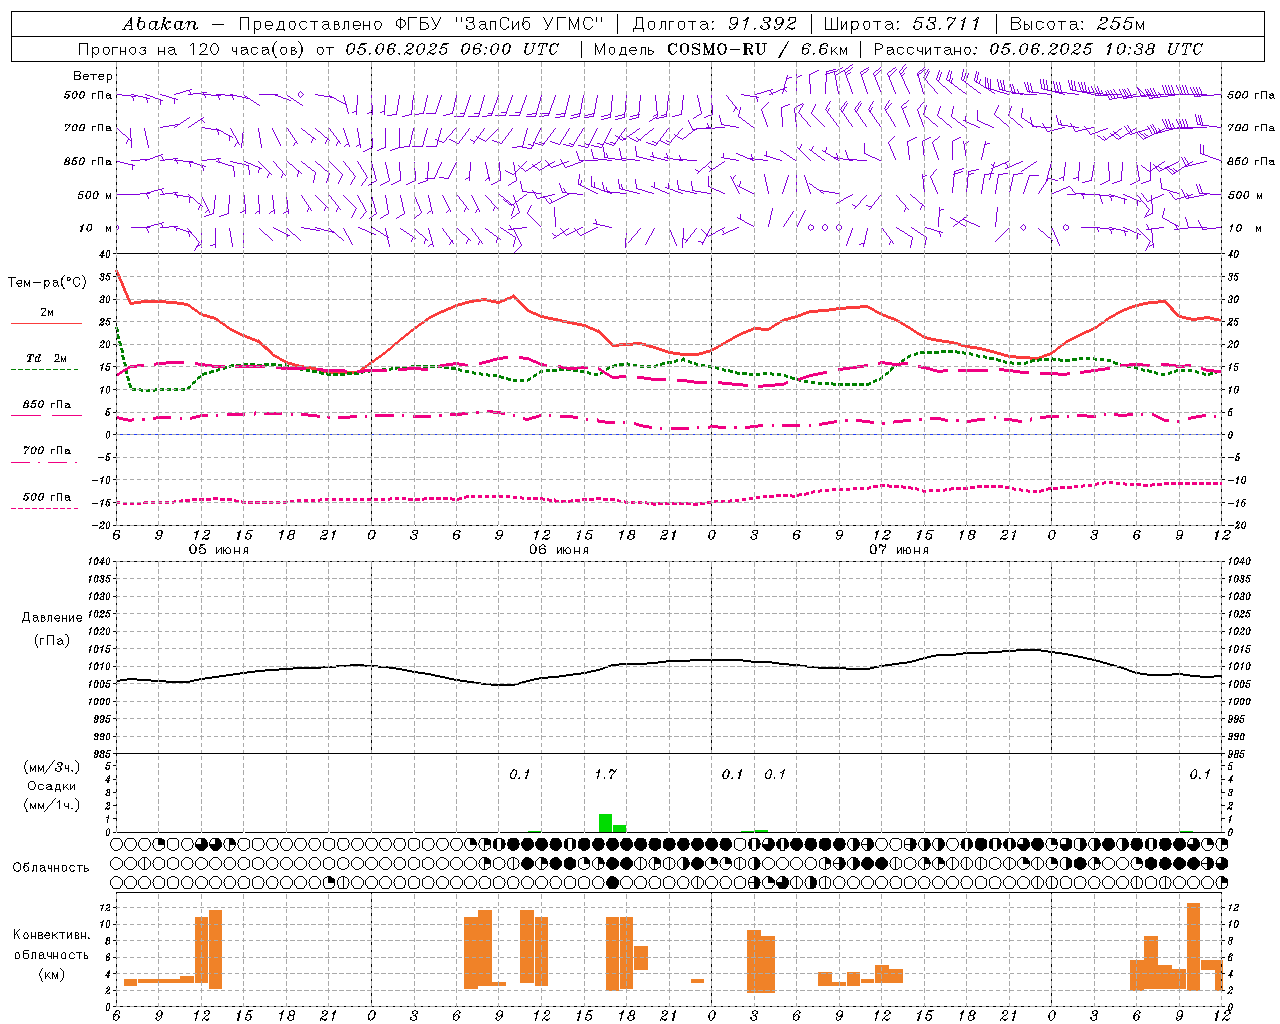Click the Широта: 53.711 header field
The height and width of the screenshot is (1024, 1280).
[x=902, y=24]
